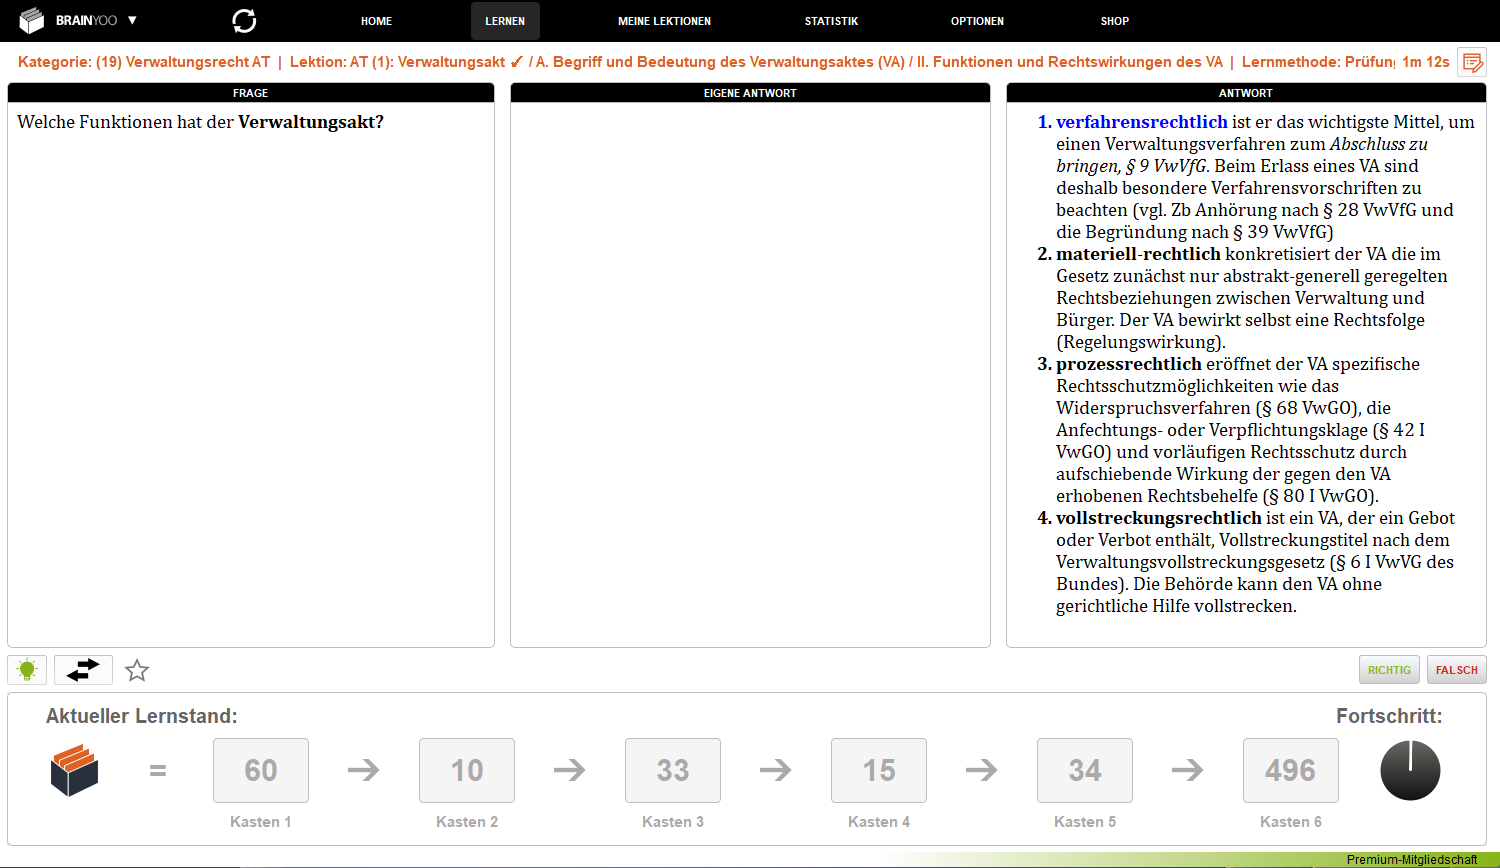Open the Home tab
The width and height of the screenshot is (1500, 868).
click(376, 21)
